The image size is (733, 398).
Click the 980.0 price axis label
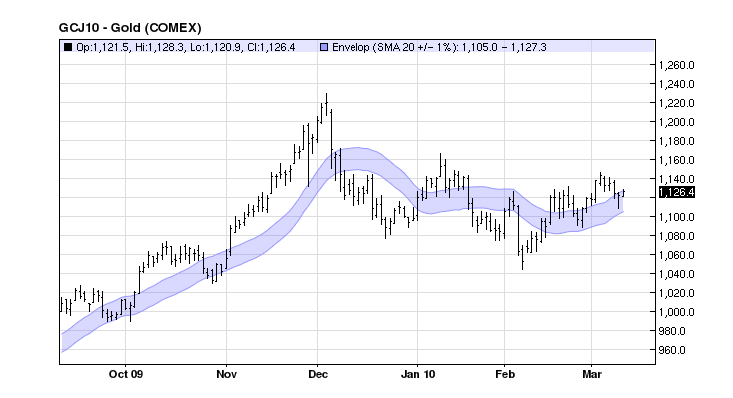pyautogui.click(x=672, y=331)
